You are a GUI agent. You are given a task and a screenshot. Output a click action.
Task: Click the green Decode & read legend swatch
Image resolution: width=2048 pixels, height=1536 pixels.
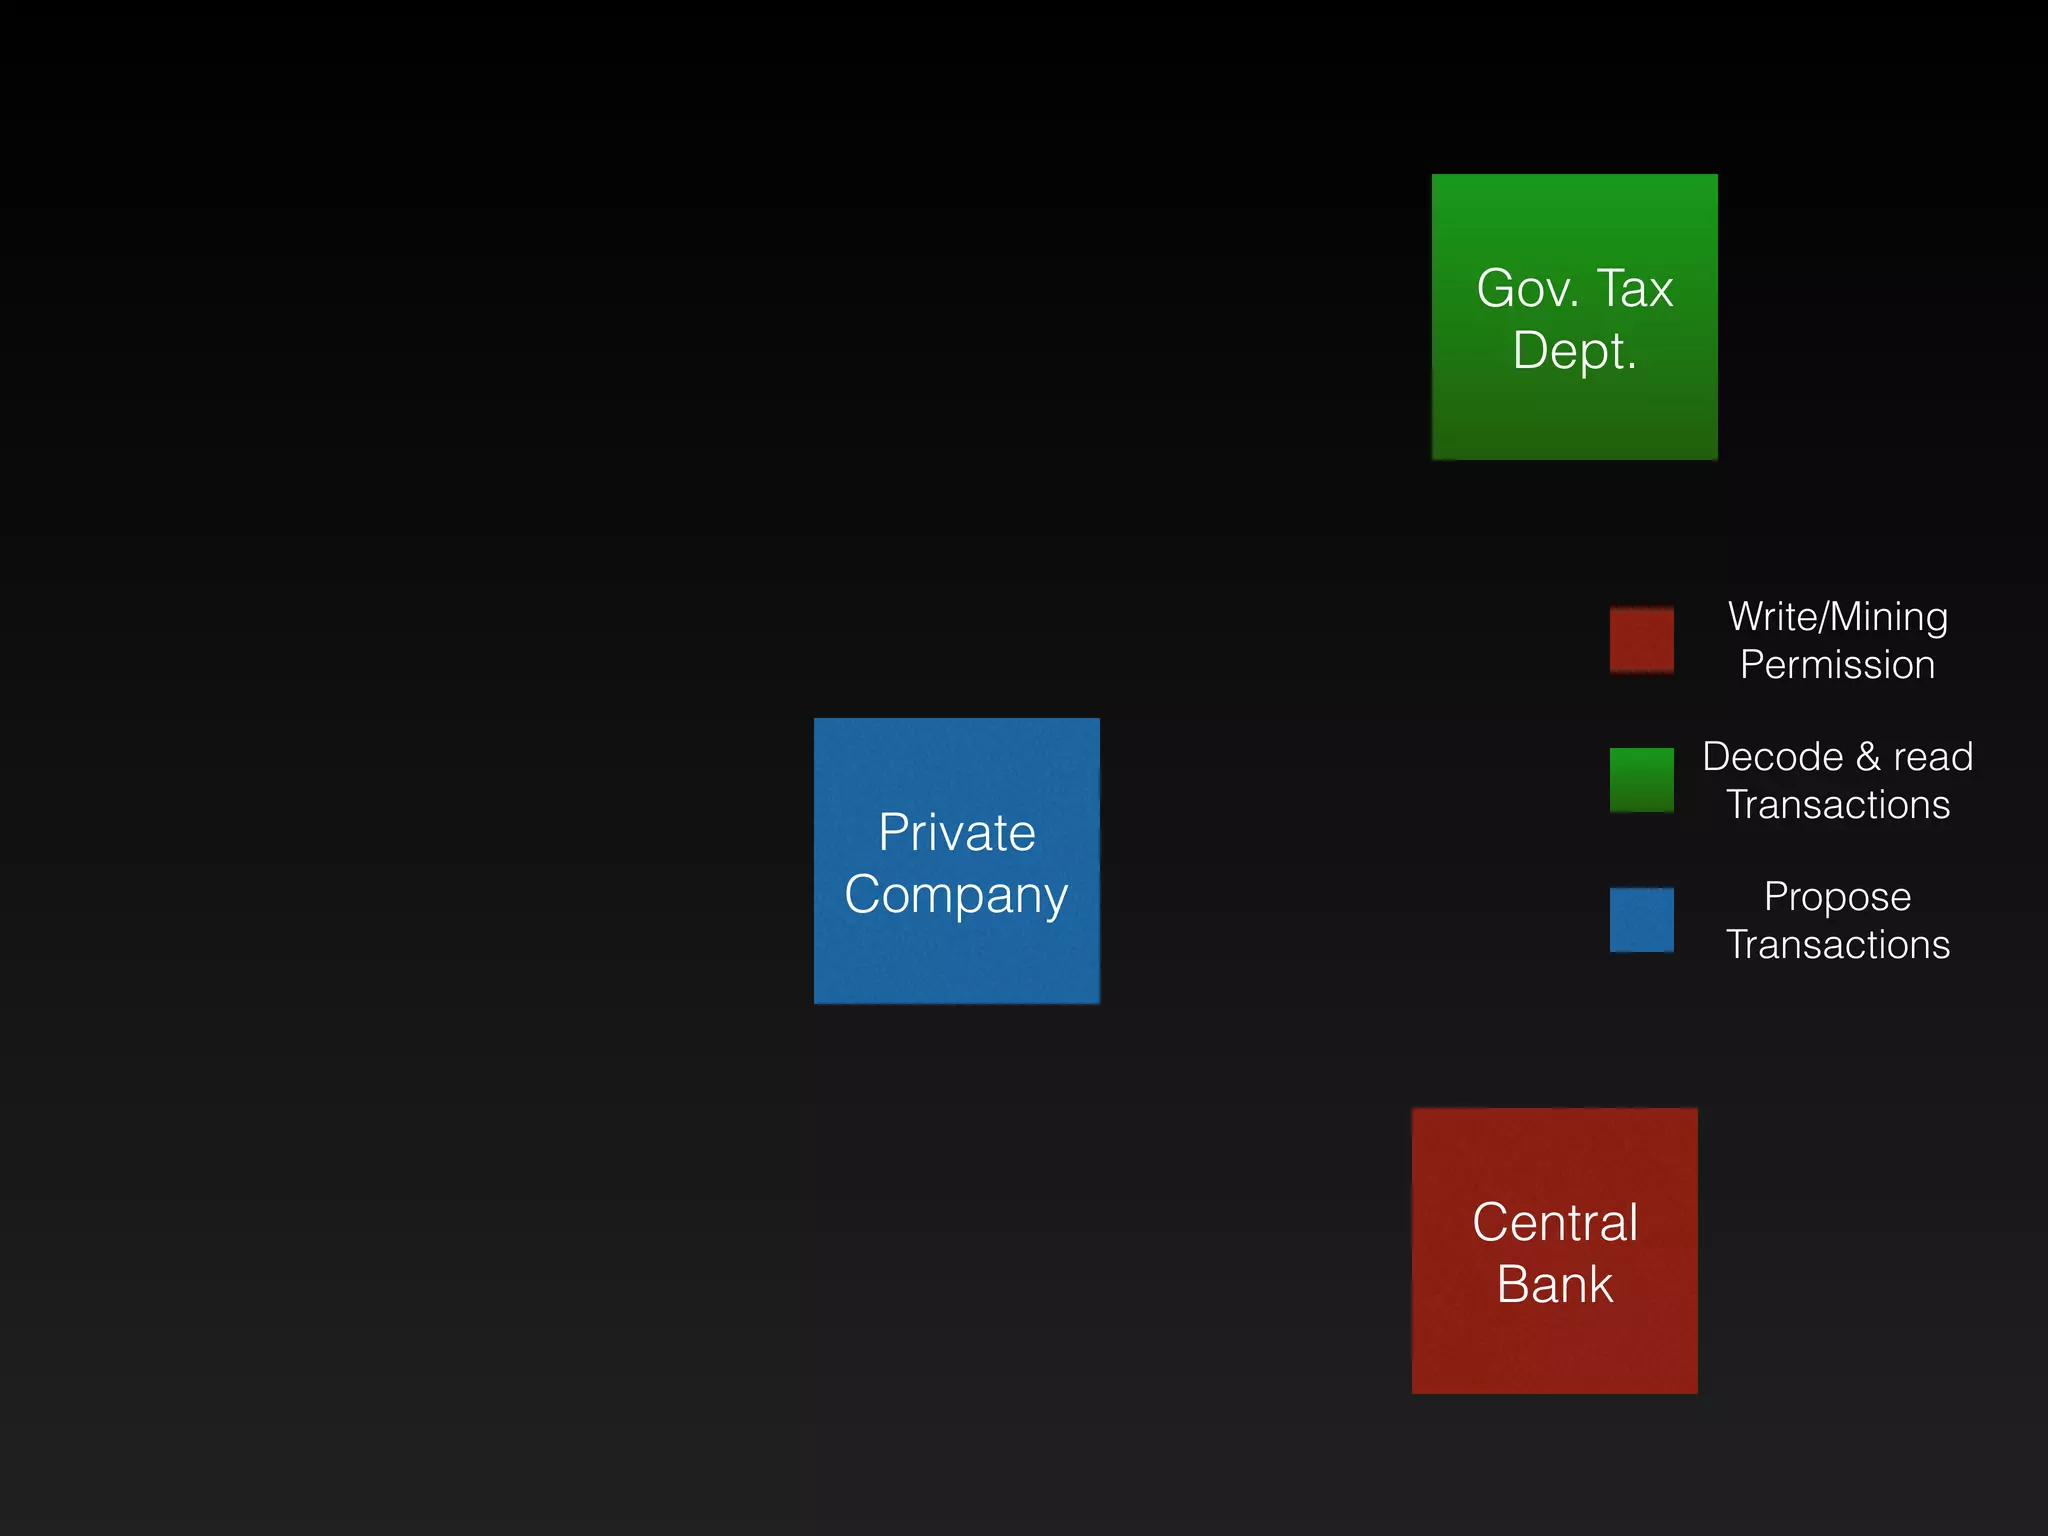pos(1641,780)
